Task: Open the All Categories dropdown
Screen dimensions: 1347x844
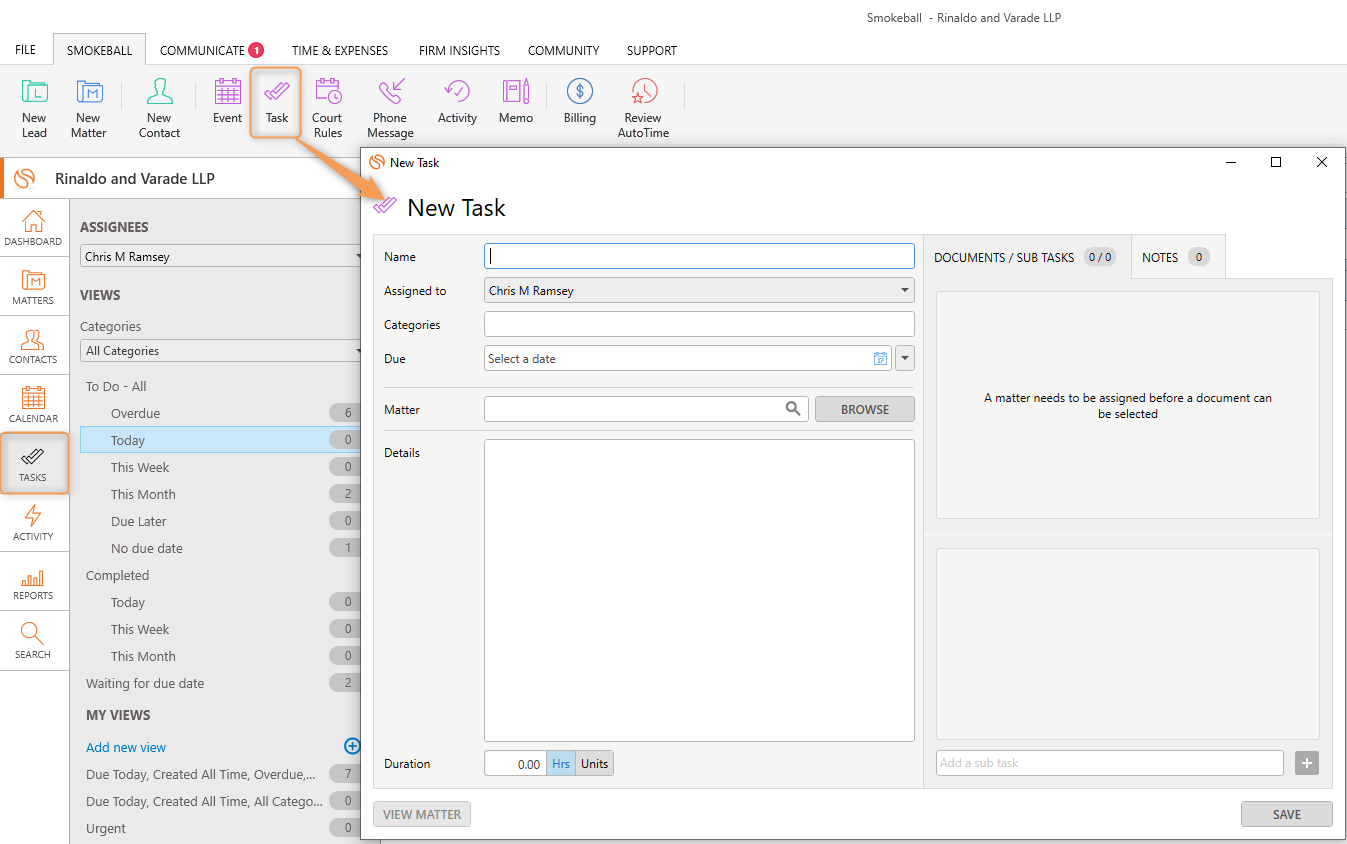Action: coord(220,350)
